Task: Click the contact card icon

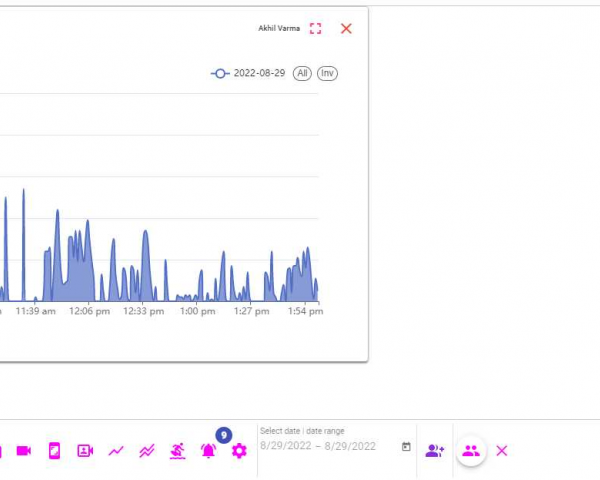Action: 85,451
